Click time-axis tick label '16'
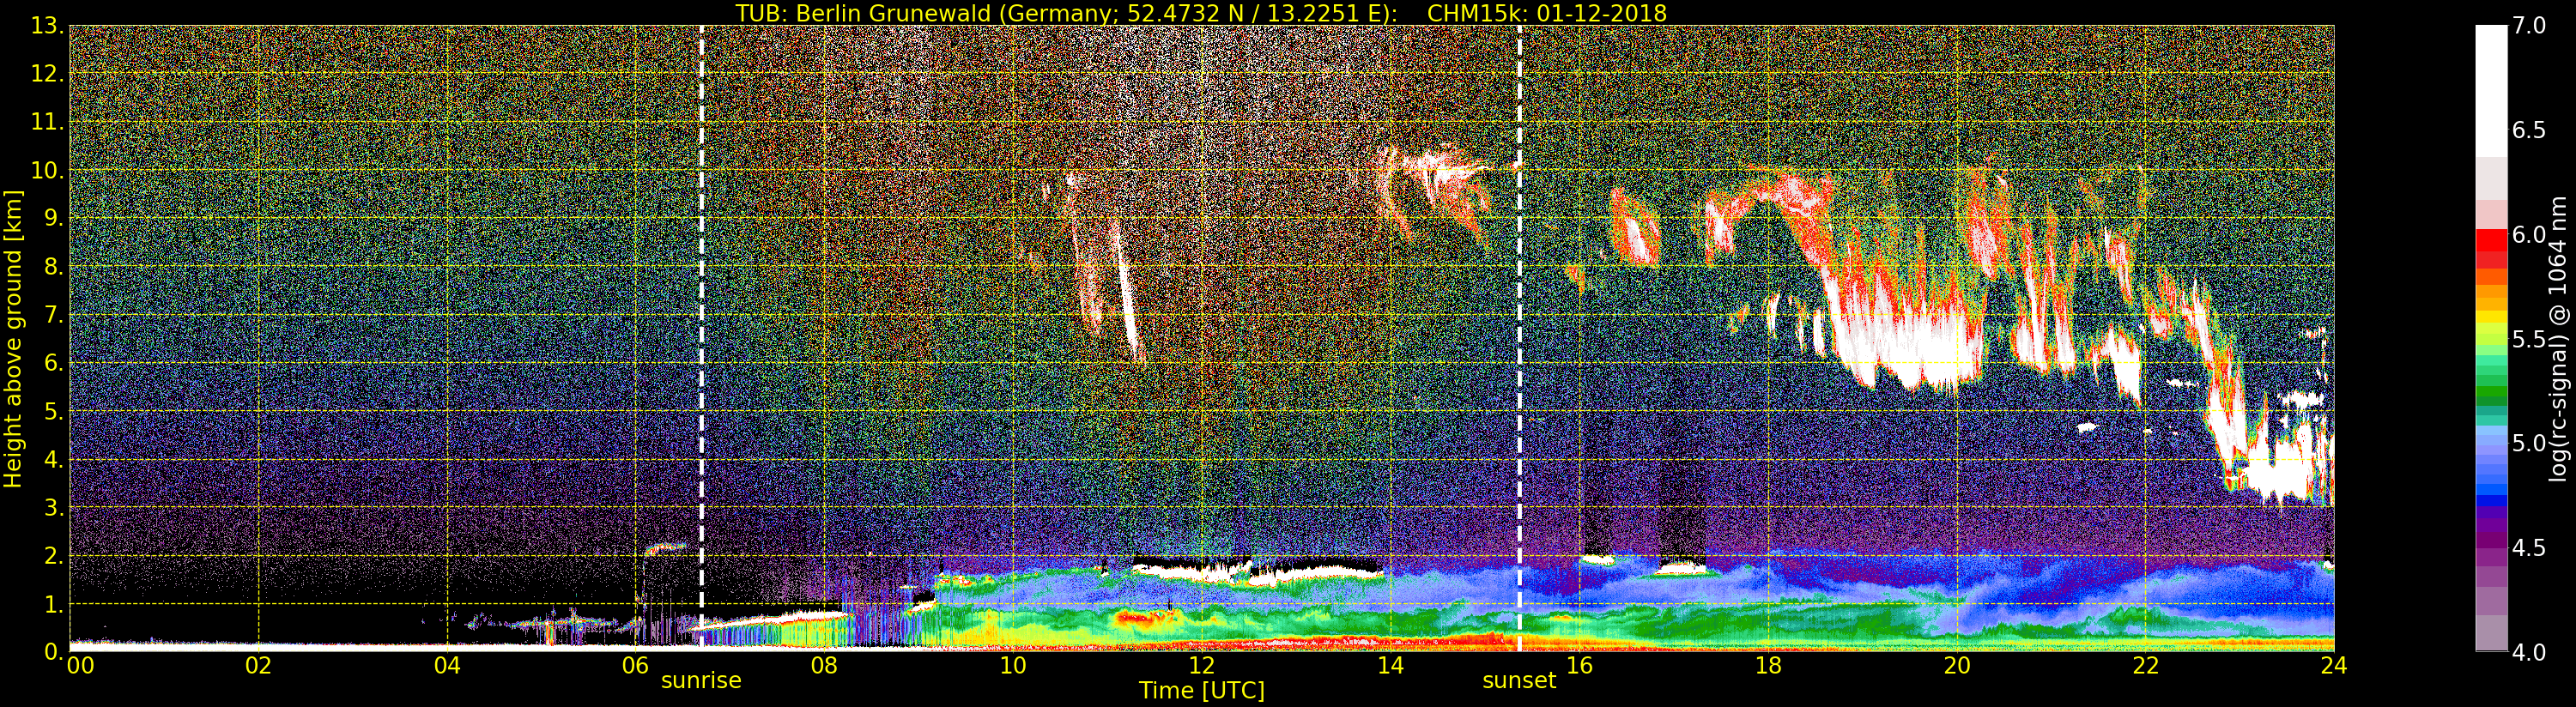The image size is (2576, 707). coord(1579,665)
